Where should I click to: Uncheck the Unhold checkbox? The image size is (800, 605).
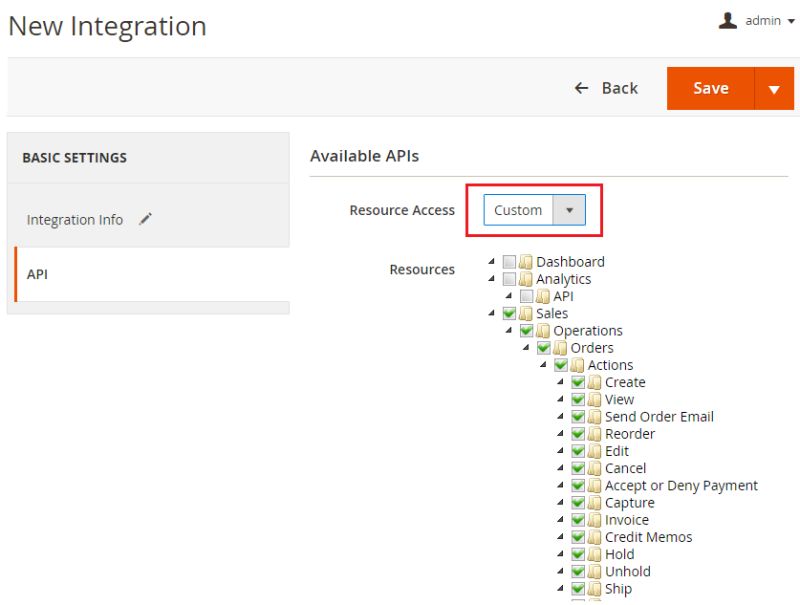click(578, 571)
